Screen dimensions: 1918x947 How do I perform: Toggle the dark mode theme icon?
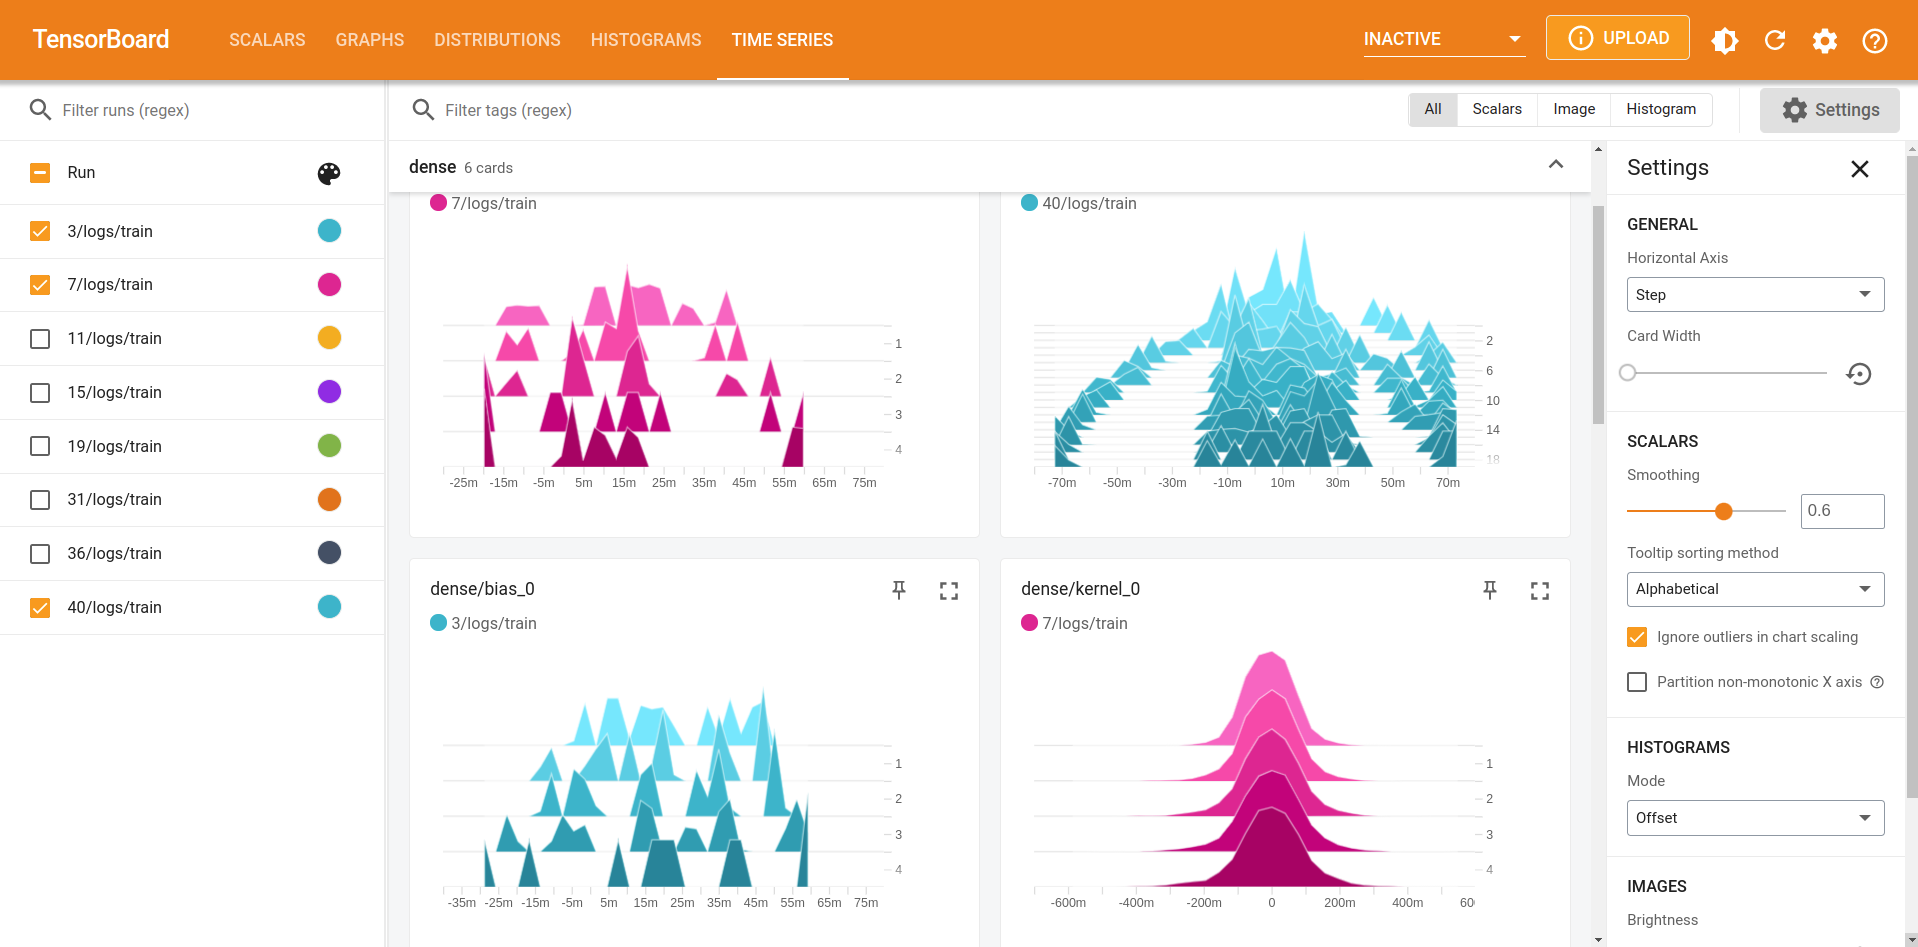(x=1725, y=40)
